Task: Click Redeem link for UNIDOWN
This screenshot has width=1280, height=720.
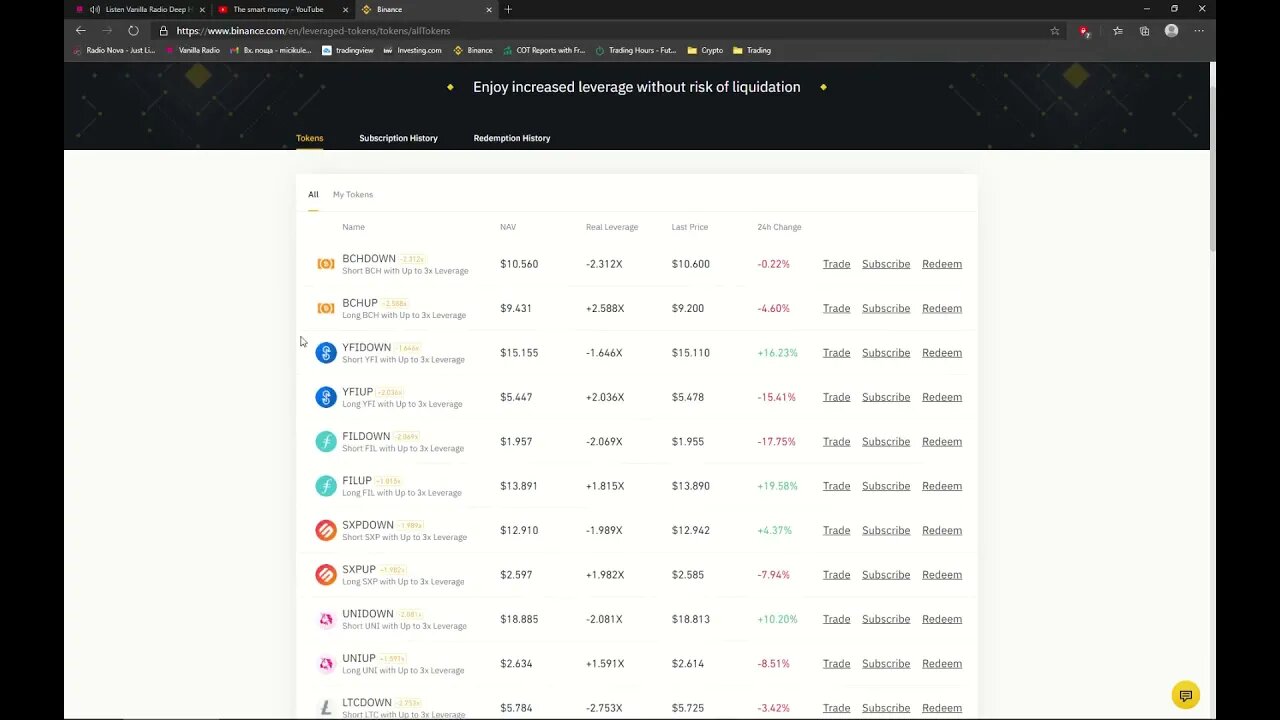Action: [942, 619]
